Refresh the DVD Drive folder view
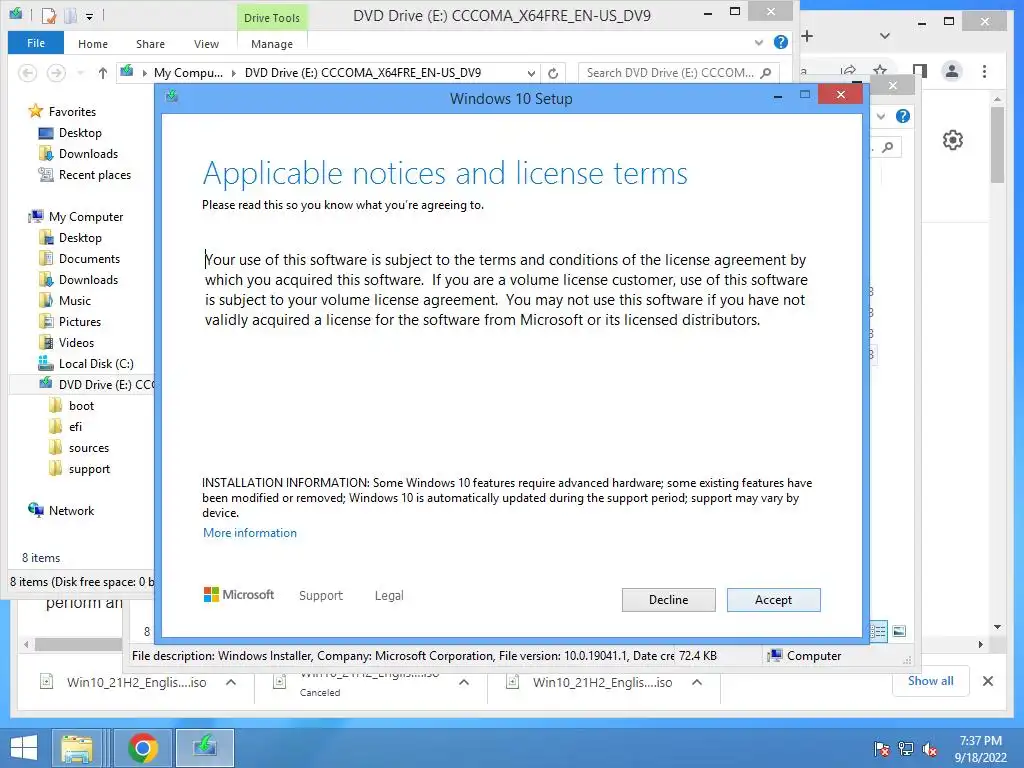Image resolution: width=1024 pixels, height=768 pixels. 553,73
